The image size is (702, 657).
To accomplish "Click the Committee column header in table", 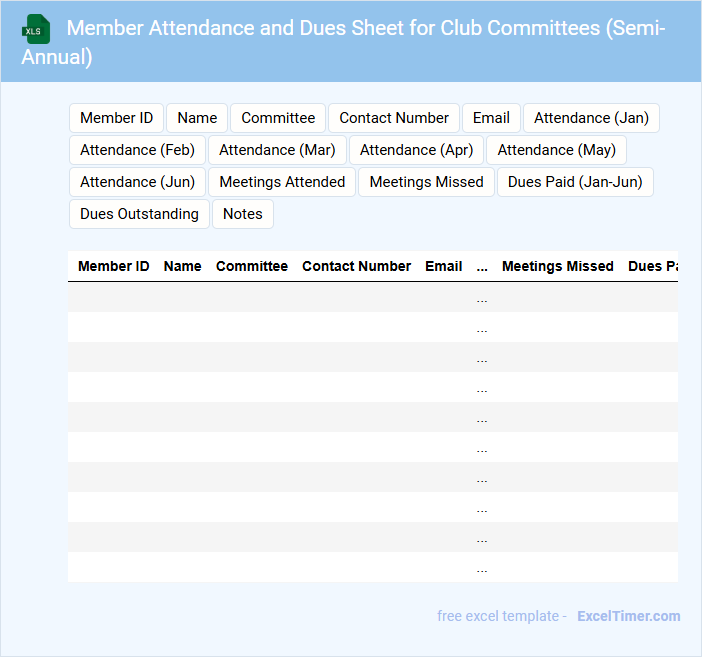I will click(252, 266).
